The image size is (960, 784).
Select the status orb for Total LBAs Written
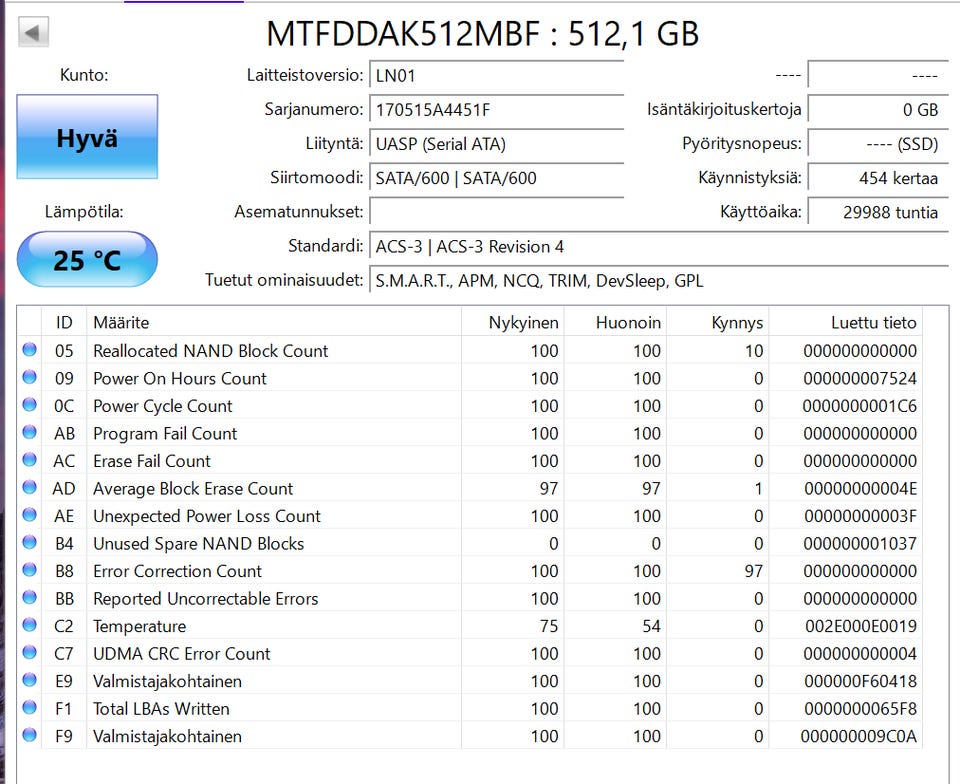coord(30,708)
